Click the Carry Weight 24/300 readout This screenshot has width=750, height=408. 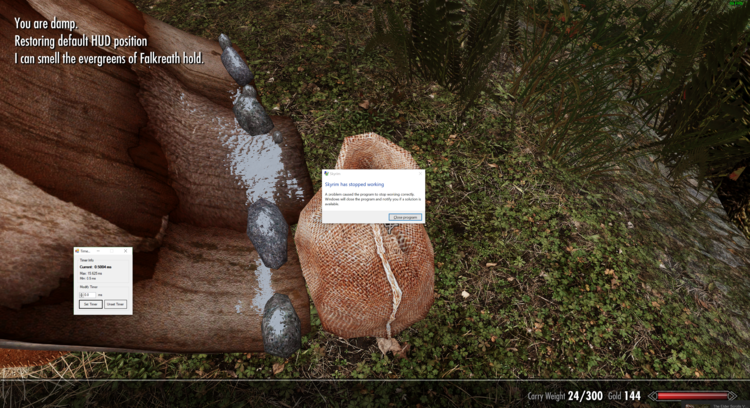(x=565, y=396)
